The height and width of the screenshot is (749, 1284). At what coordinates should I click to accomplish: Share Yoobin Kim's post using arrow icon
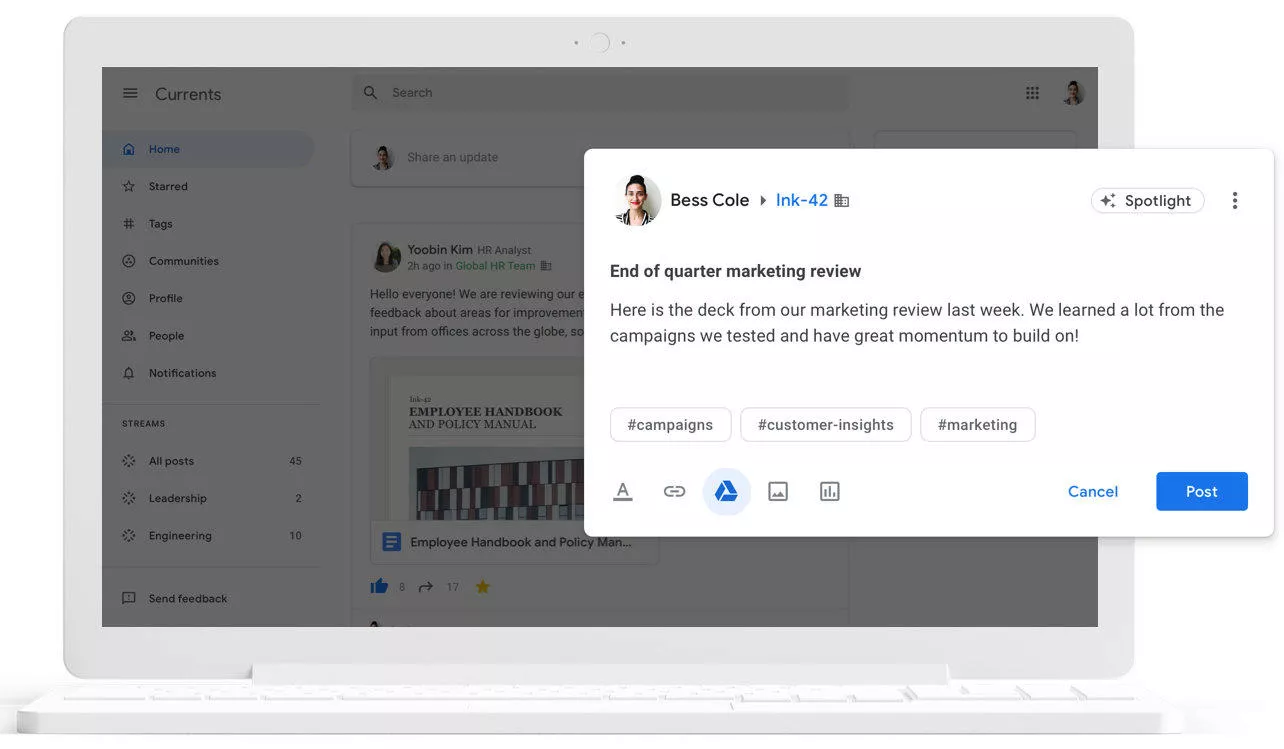(426, 587)
